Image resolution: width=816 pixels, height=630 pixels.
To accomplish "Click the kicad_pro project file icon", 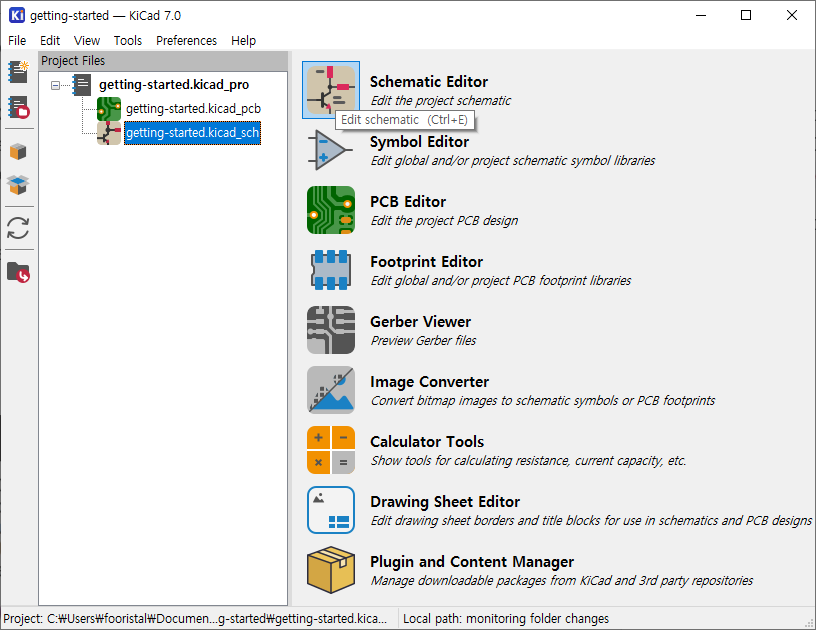I will (x=82, y=85).
